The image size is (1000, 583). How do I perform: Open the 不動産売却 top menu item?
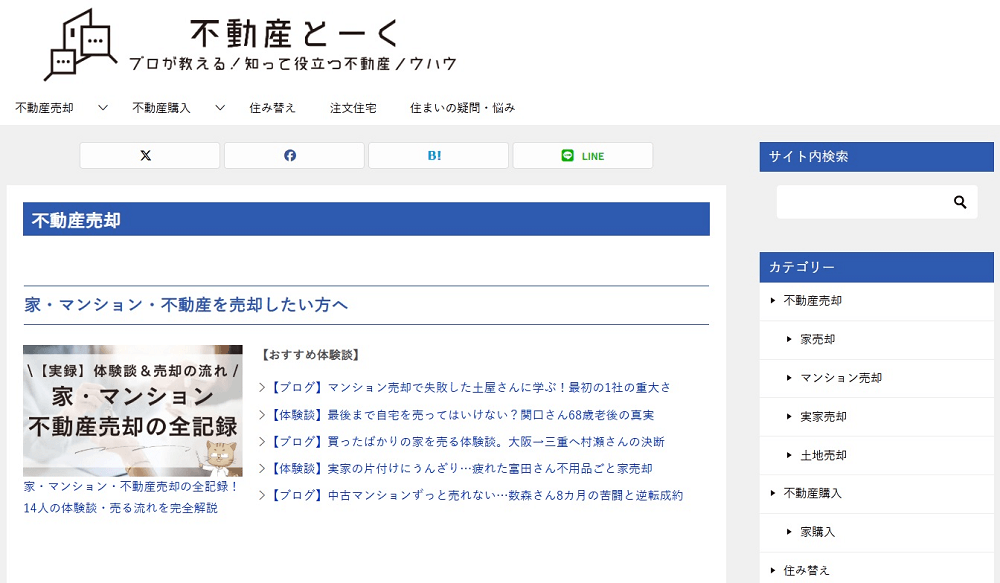(44, 108)
